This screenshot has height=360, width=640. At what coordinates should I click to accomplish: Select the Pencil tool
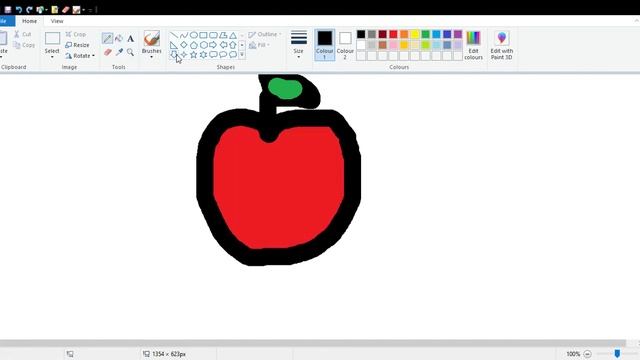107,38
